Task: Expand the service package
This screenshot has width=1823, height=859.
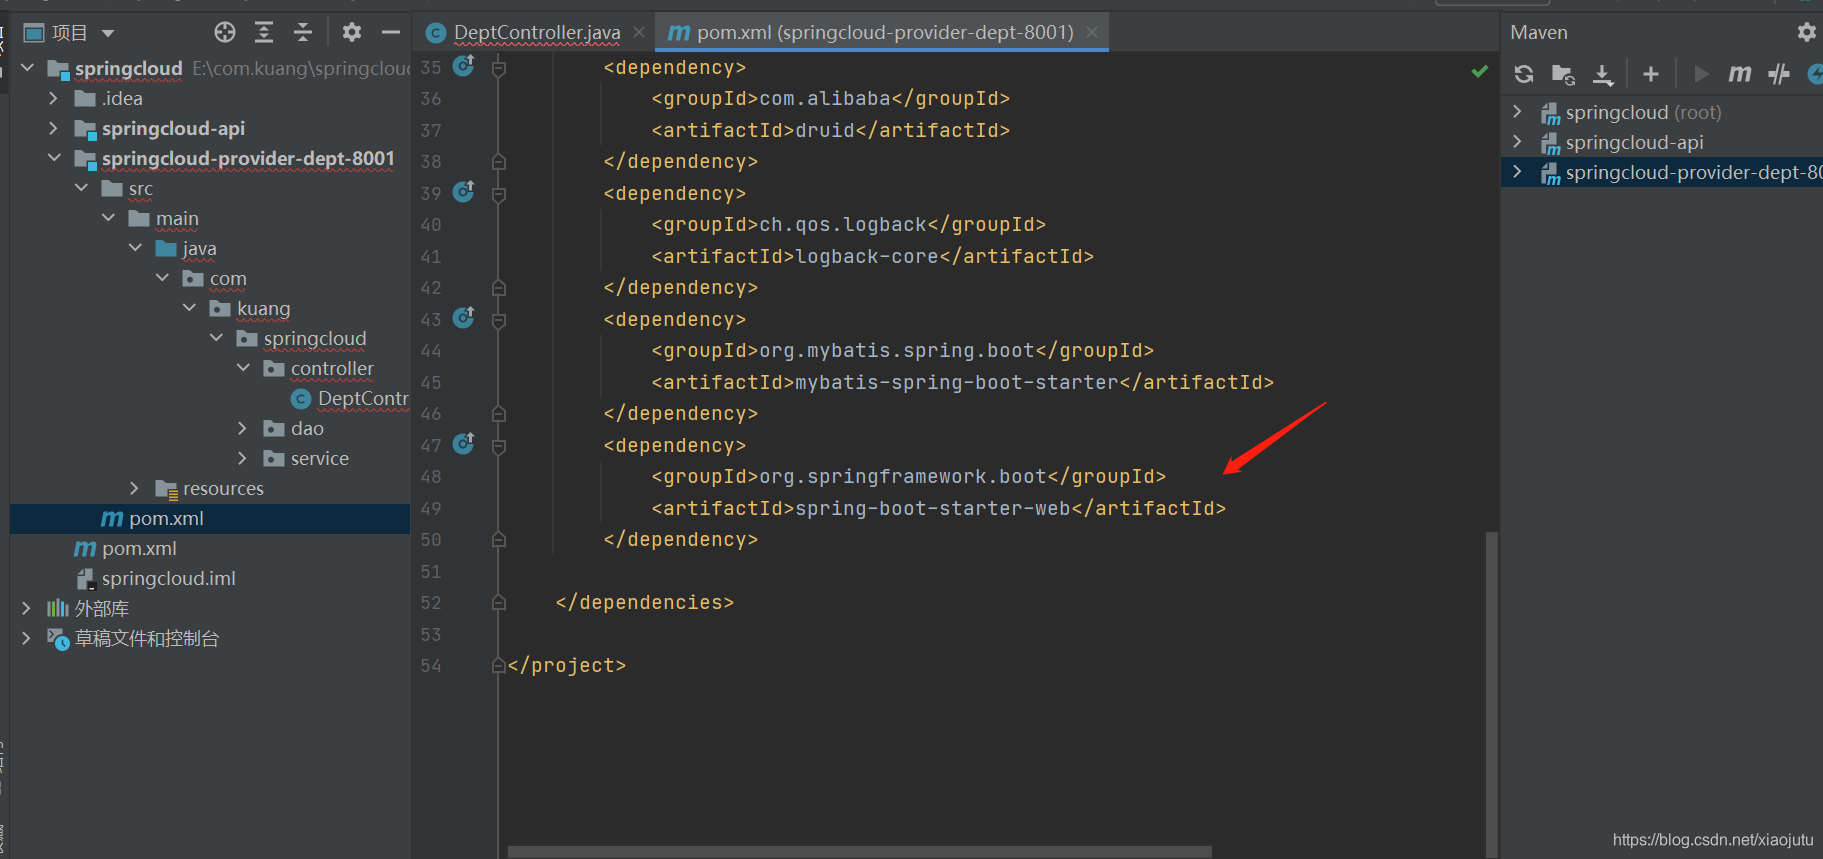Action: click(243, 458)
